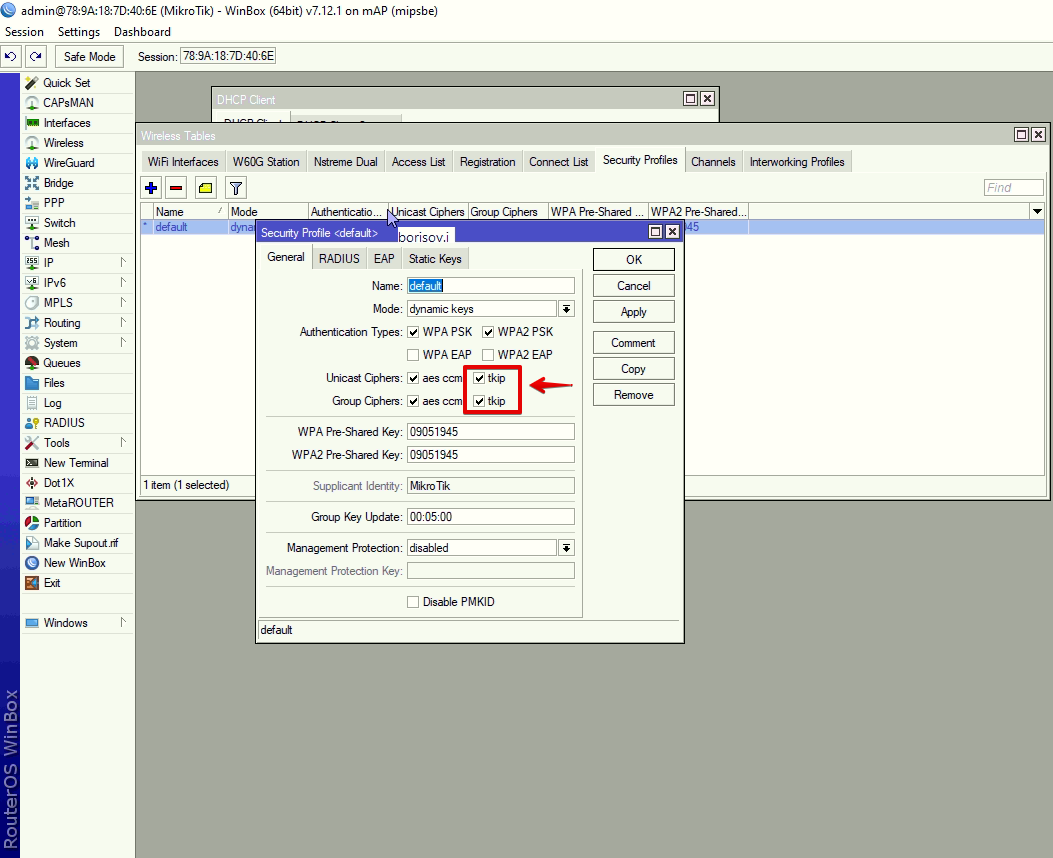Click the yellow Comment icon in toolbar
Viewport: 1053px width, 858px height.
click(x=205, y=187)
